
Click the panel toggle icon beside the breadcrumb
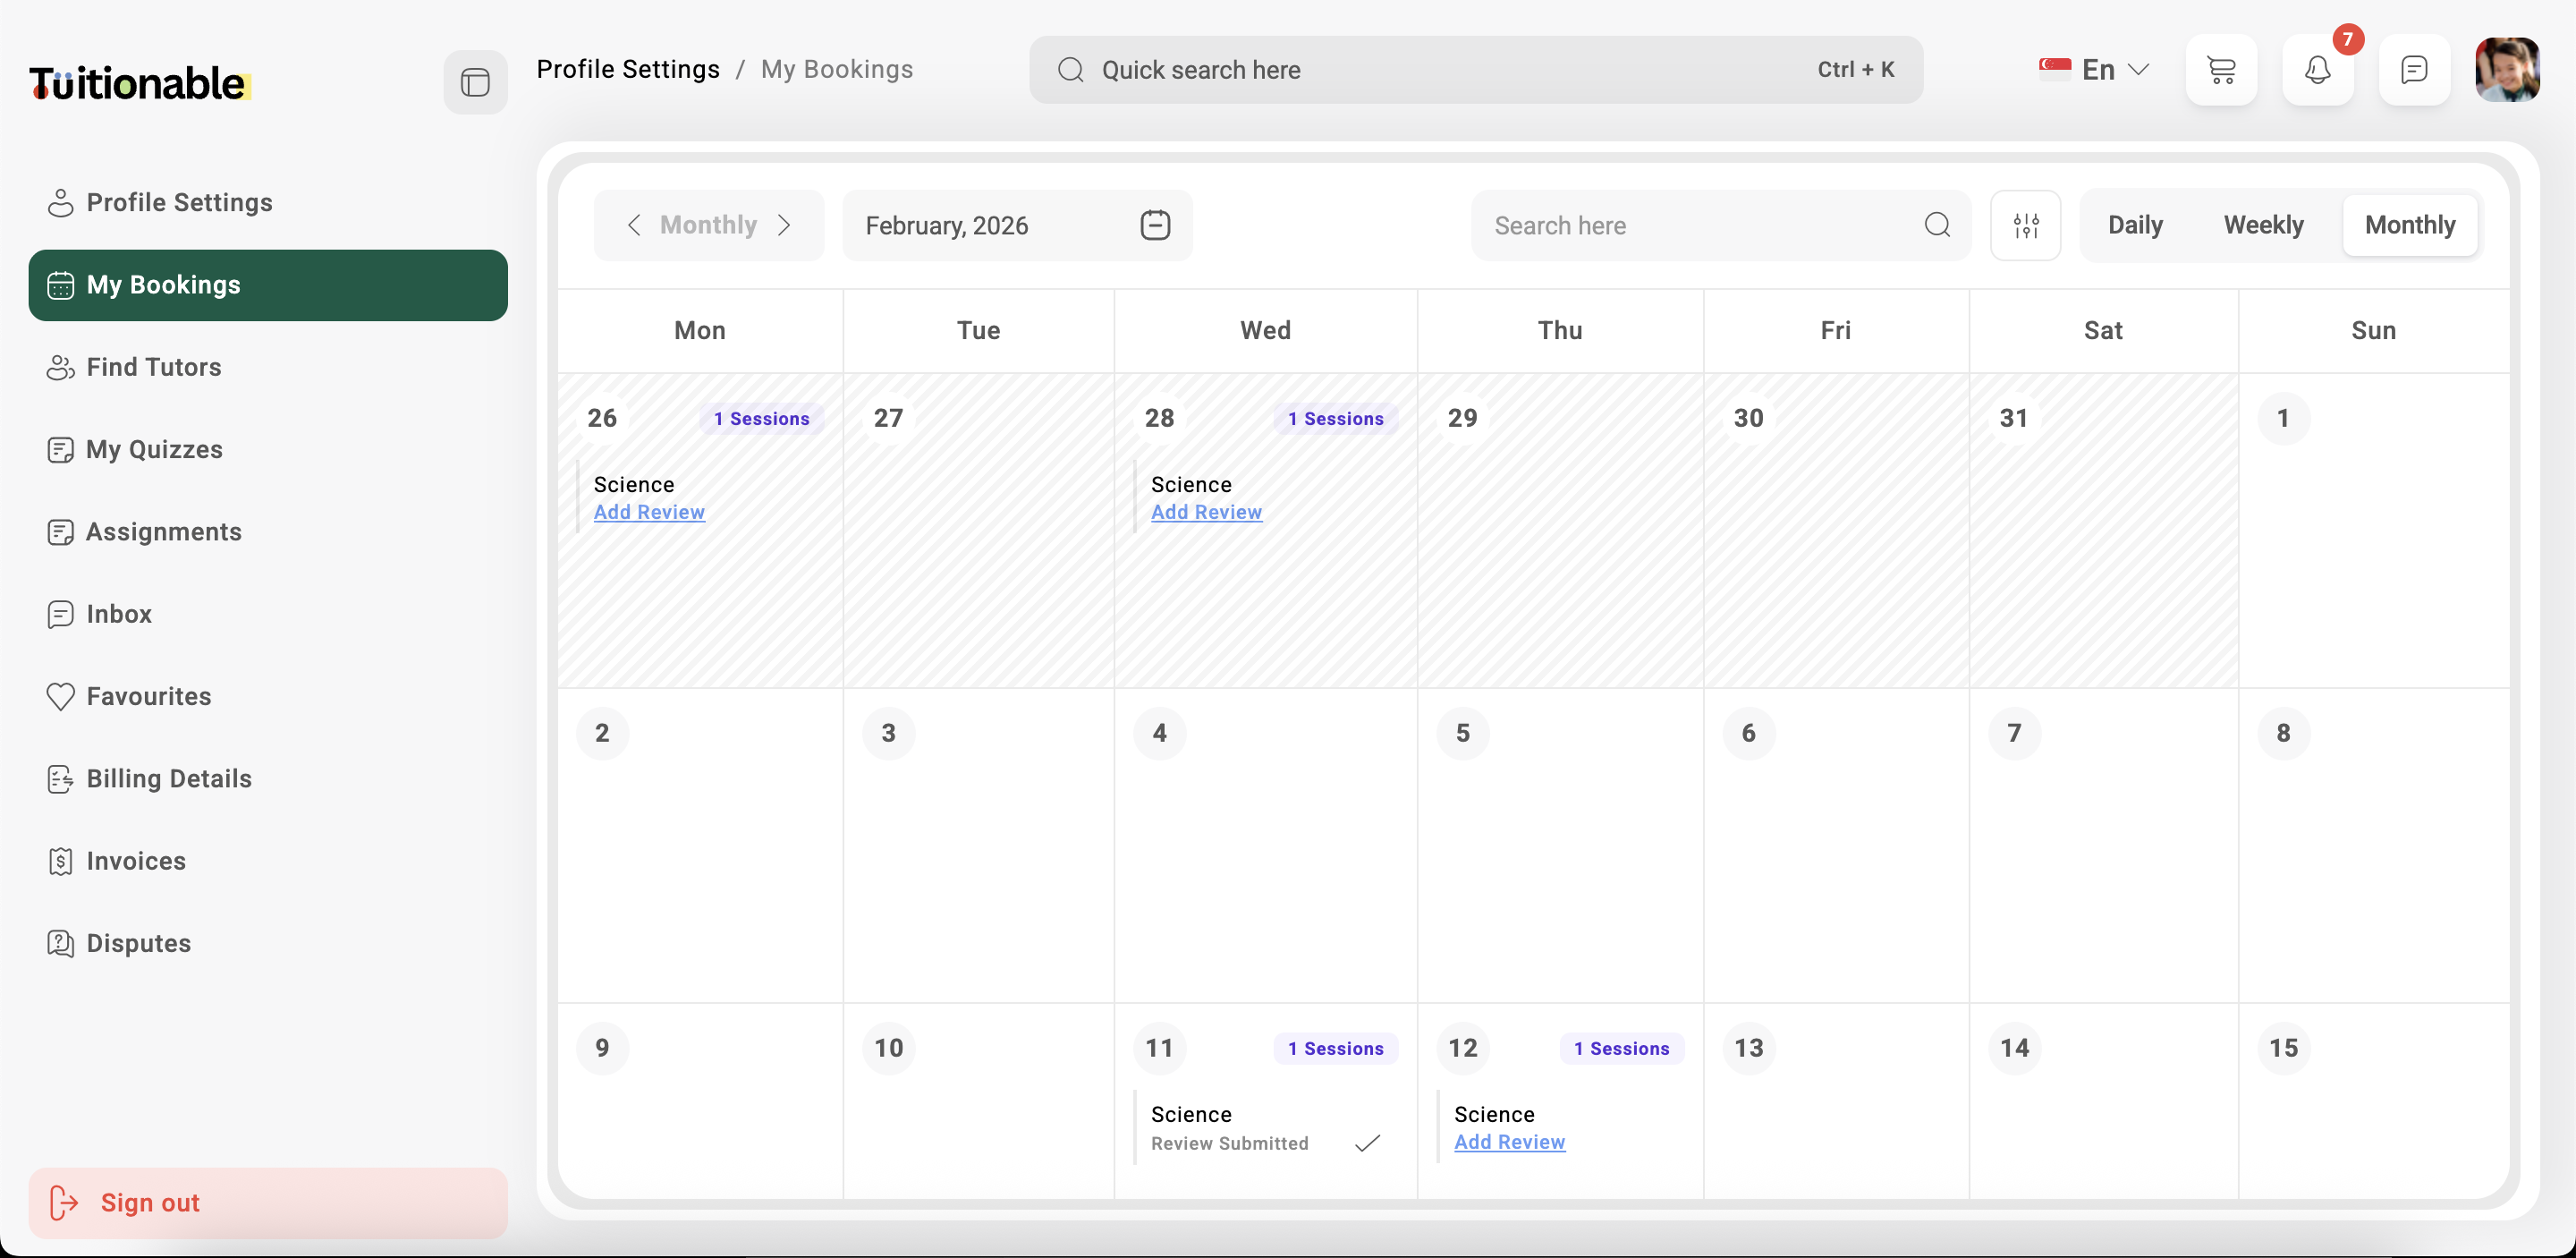point(475,81)
